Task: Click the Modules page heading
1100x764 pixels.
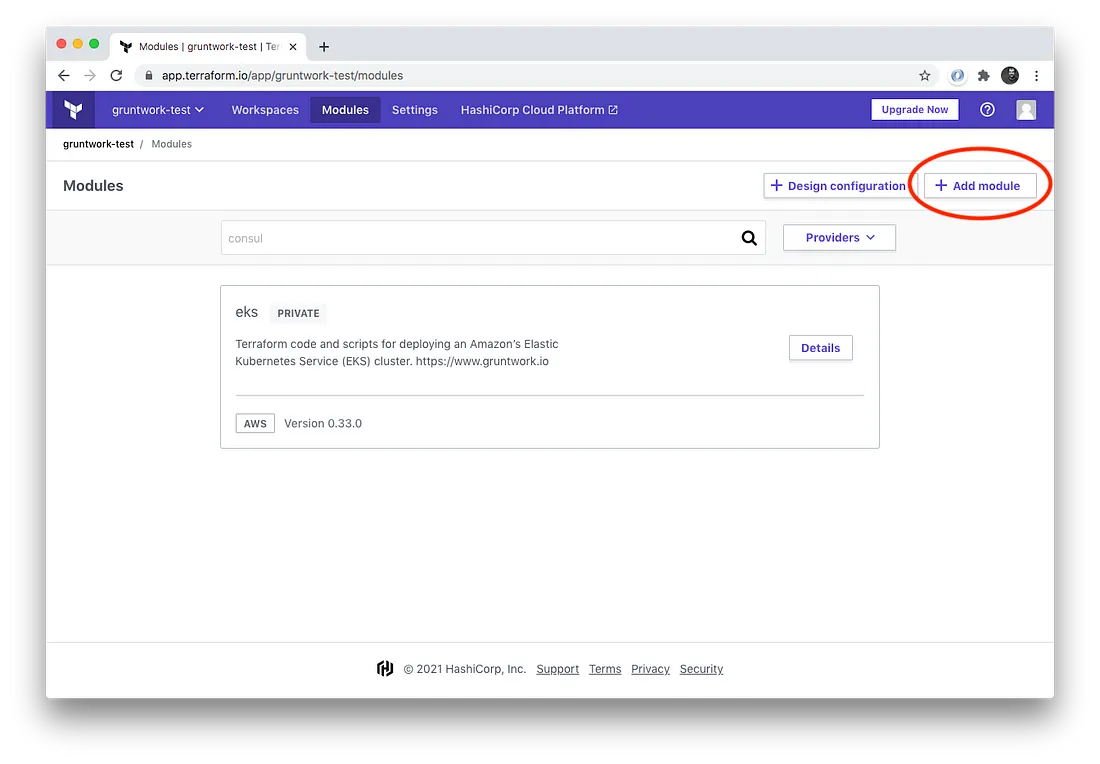Action: (93, 186)
